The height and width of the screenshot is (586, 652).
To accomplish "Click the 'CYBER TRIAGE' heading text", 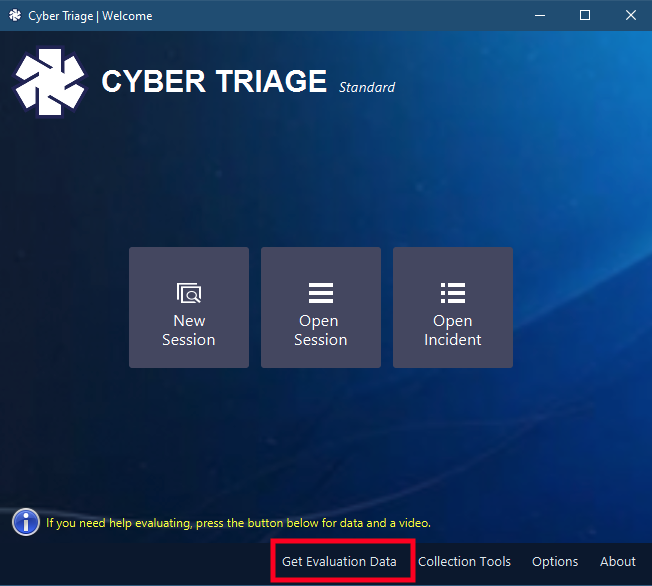I will click(x=214, y=81).
